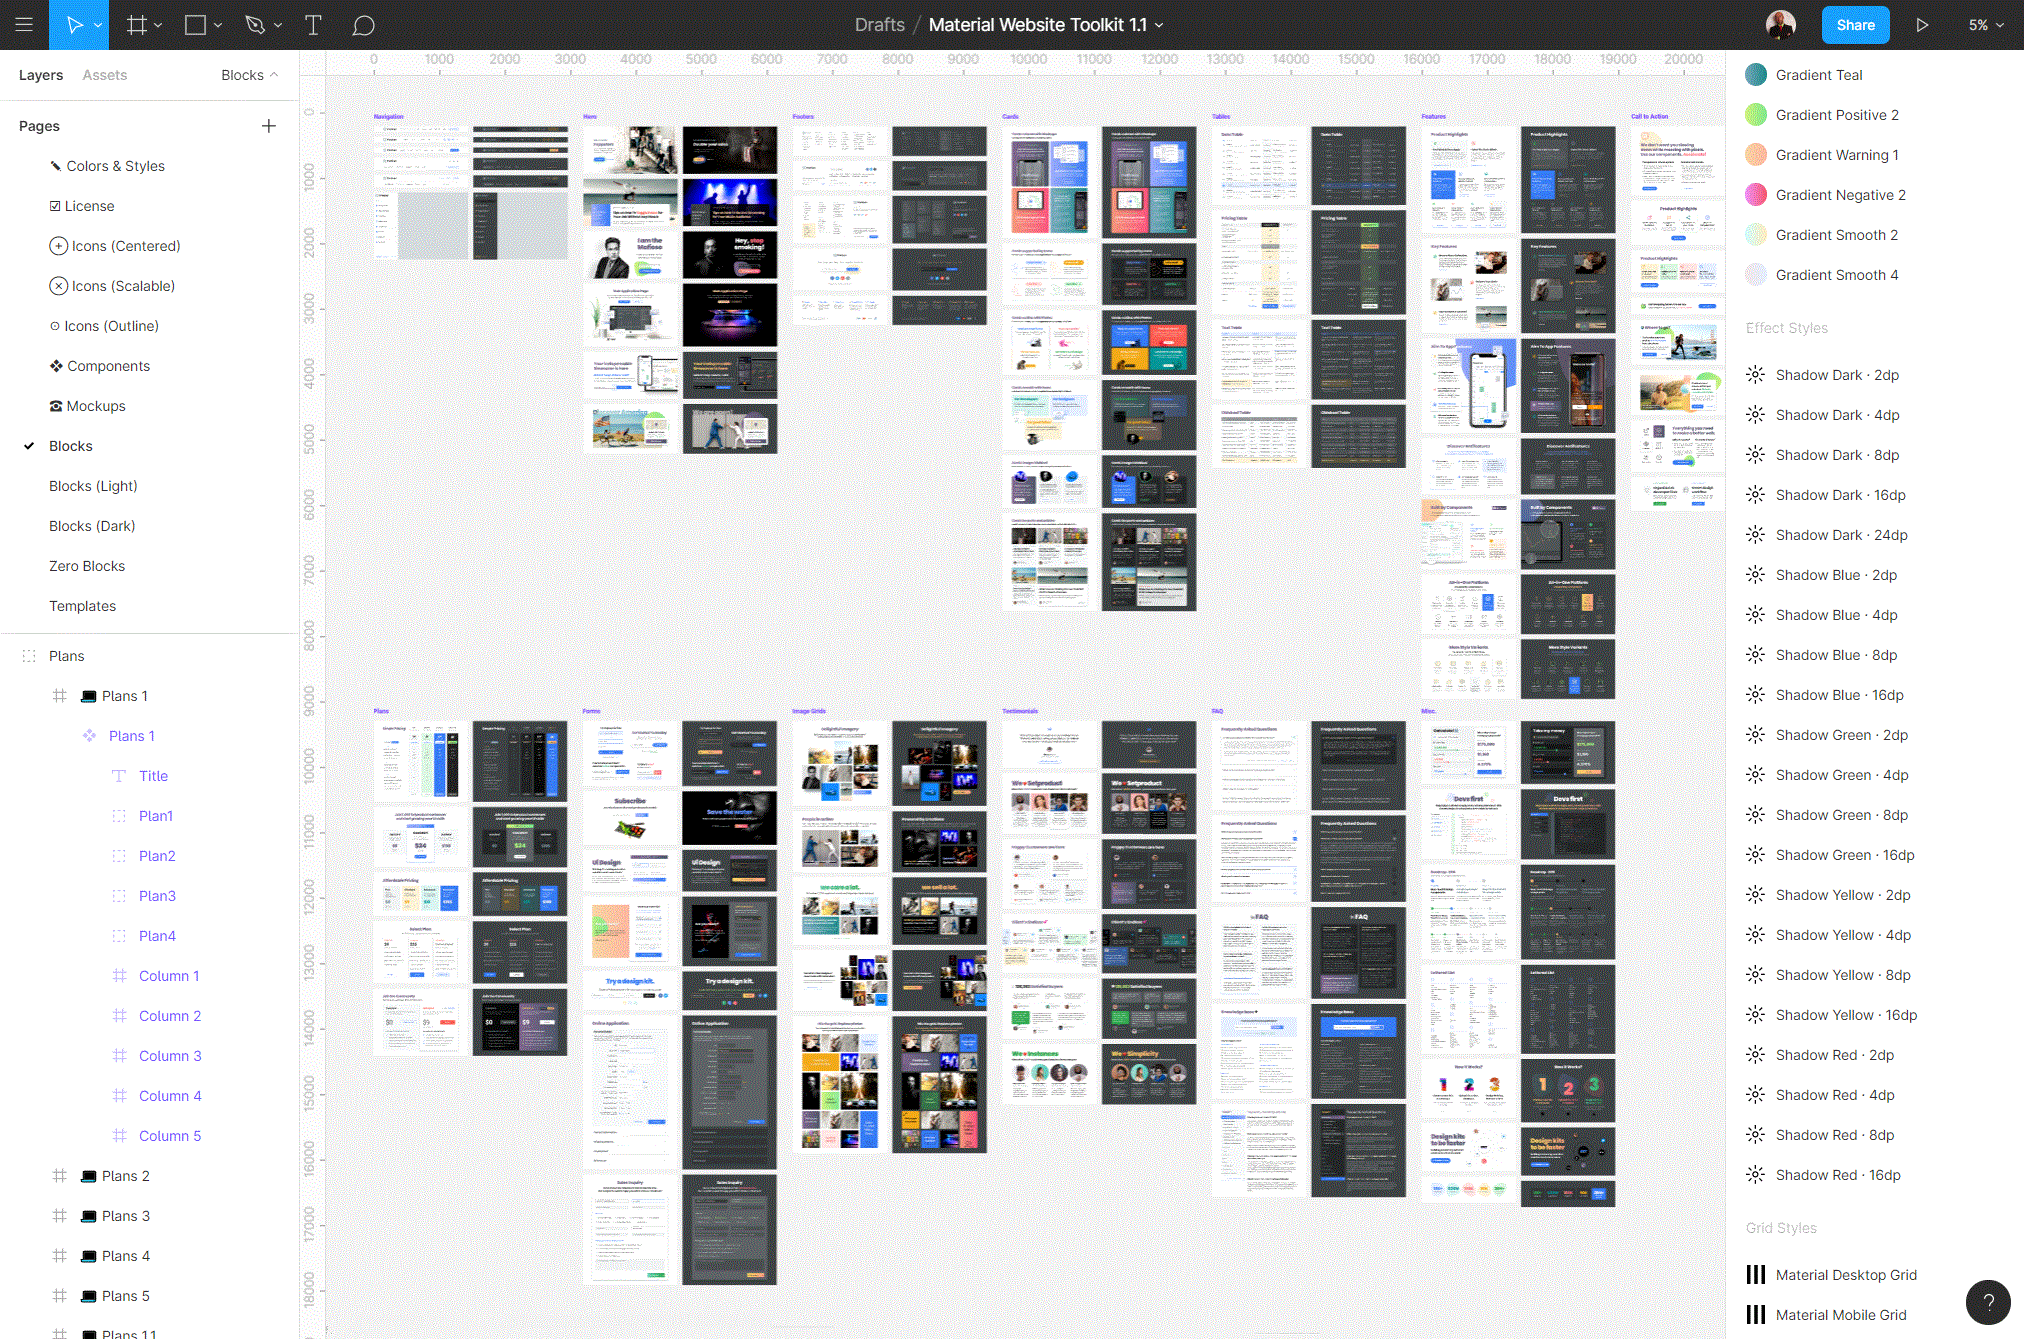This screenshot has height=1339, width=2024.
Task: Expand Blocks Dark section in pages
Action: (x=91, y=525)
